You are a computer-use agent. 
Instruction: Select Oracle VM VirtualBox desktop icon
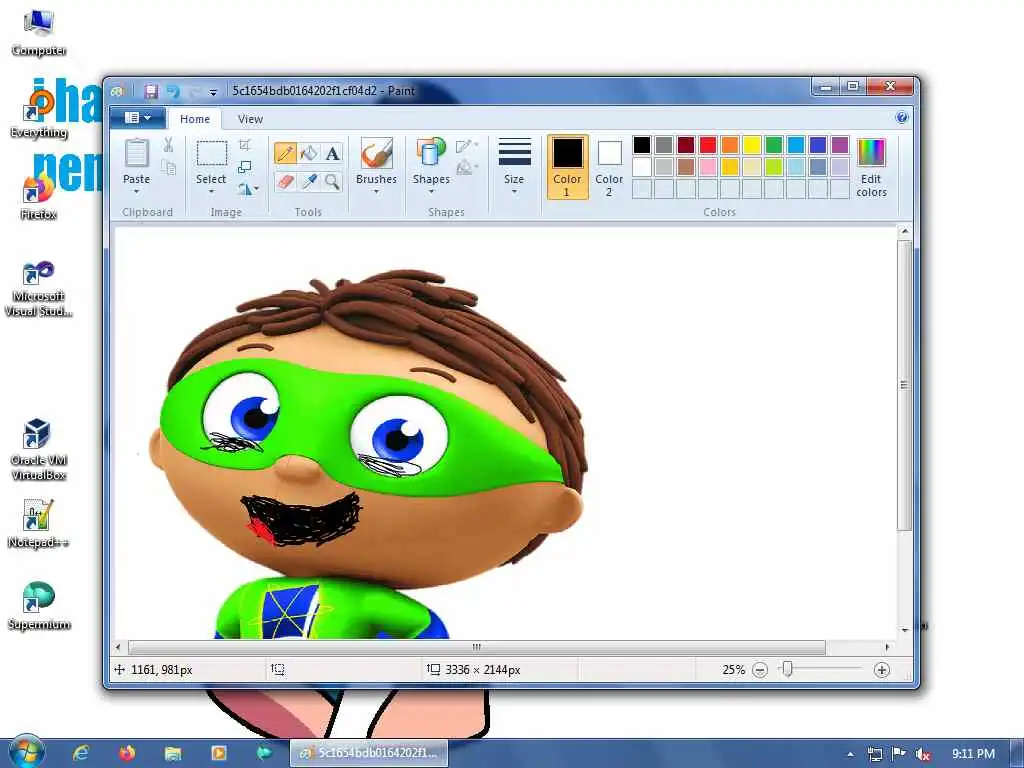tap(38, 449)
